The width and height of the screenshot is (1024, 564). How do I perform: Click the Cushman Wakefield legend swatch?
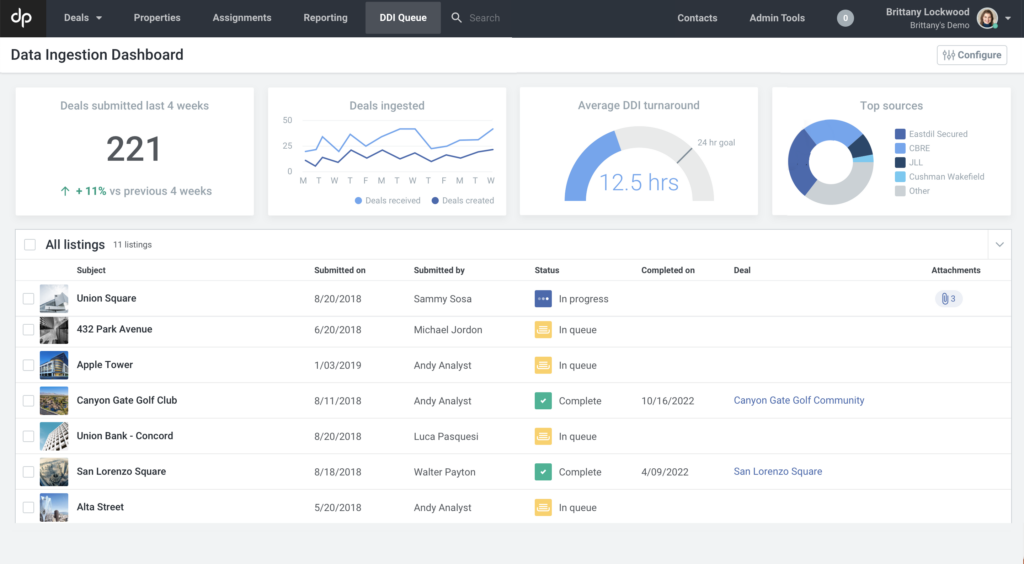[x=900, y=177]
